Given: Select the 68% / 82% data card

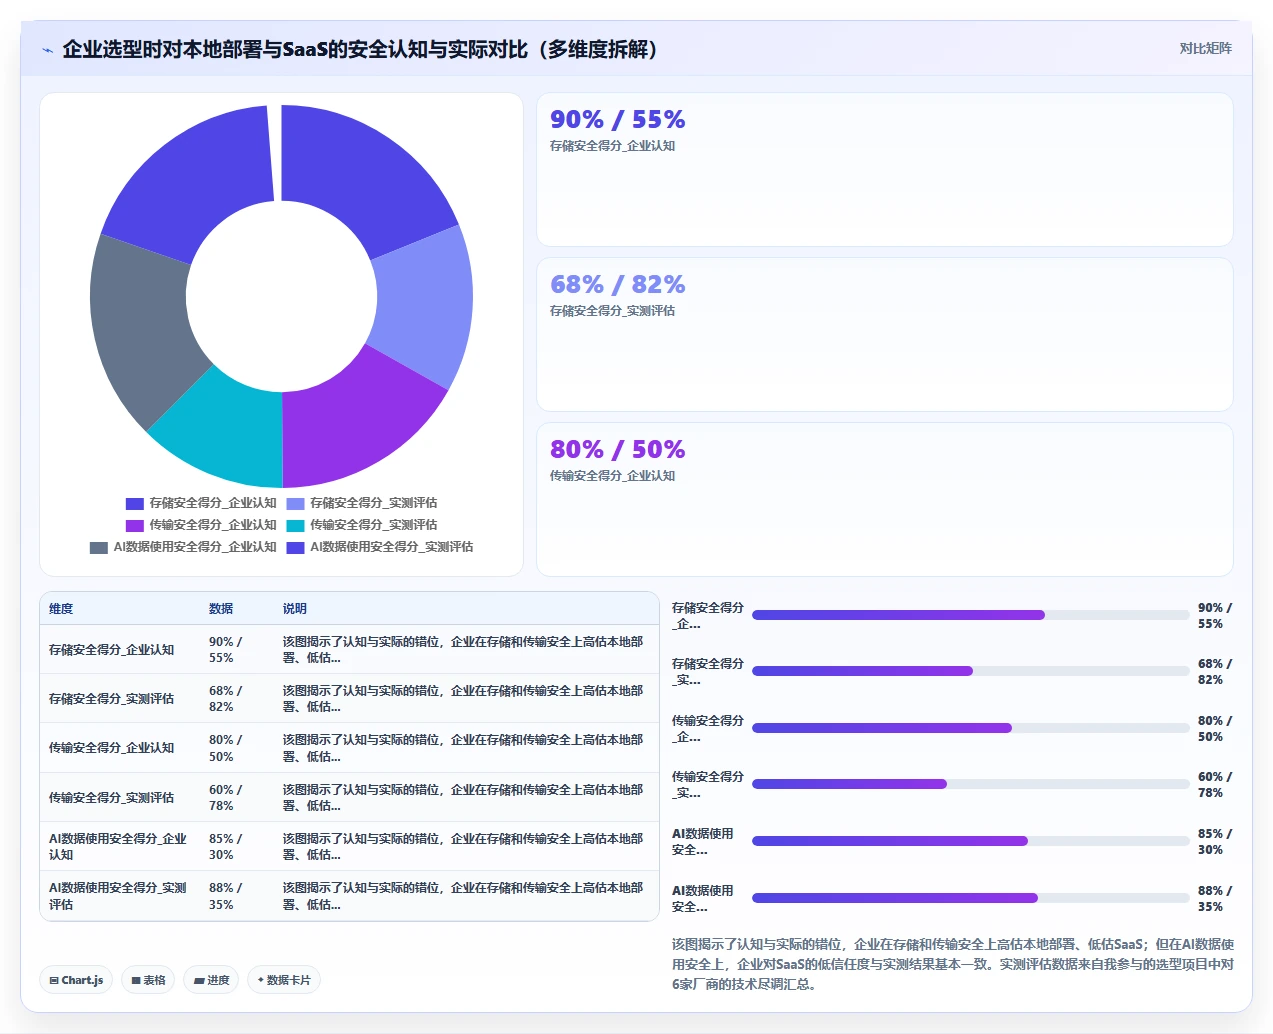Looking at the screenshot, I should pyautogui.click(x=885, y=335).
